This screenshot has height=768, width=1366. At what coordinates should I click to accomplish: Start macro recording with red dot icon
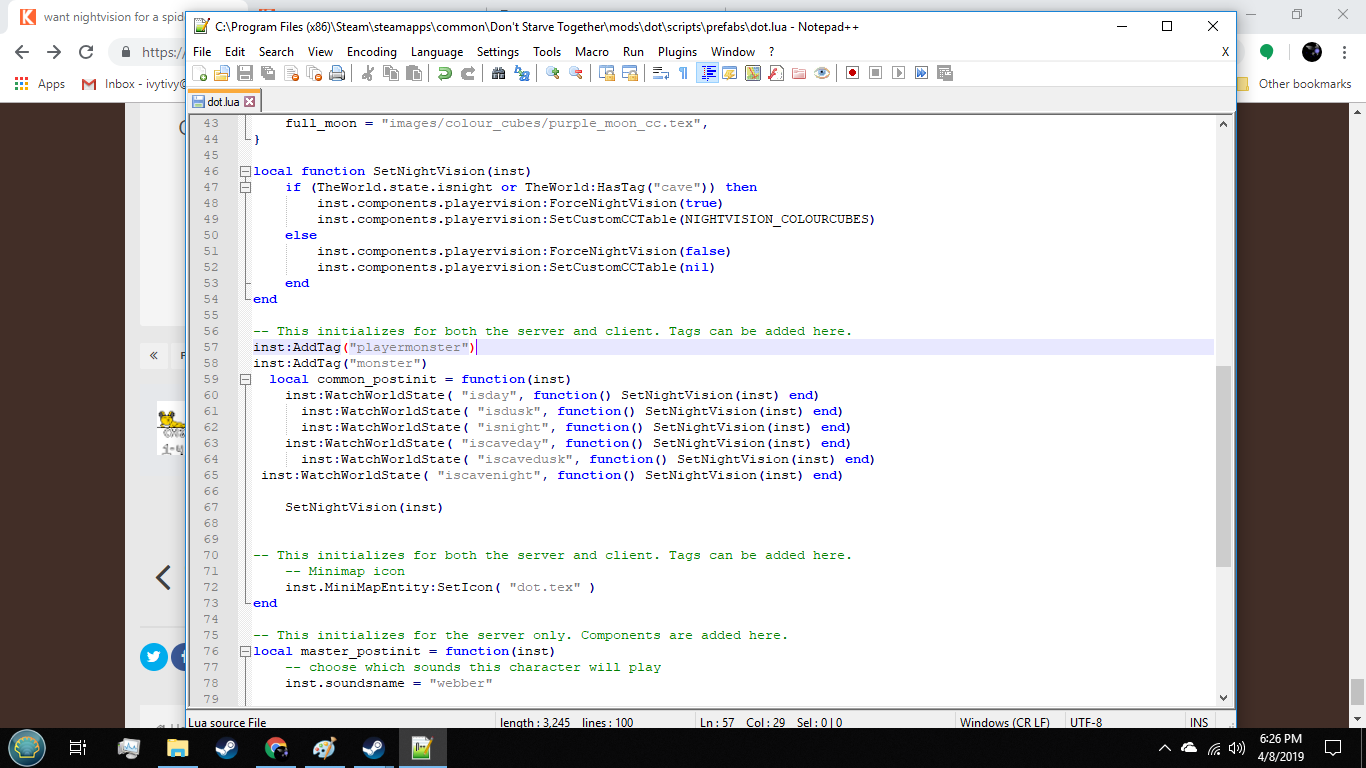tap(852, 73)
